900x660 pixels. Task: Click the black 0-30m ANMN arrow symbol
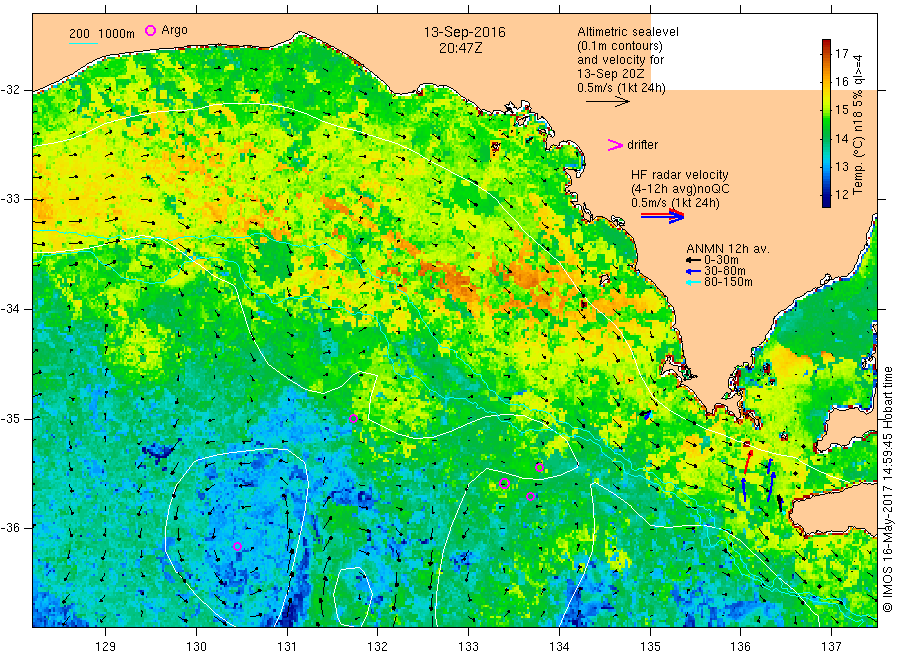point(693,260)
